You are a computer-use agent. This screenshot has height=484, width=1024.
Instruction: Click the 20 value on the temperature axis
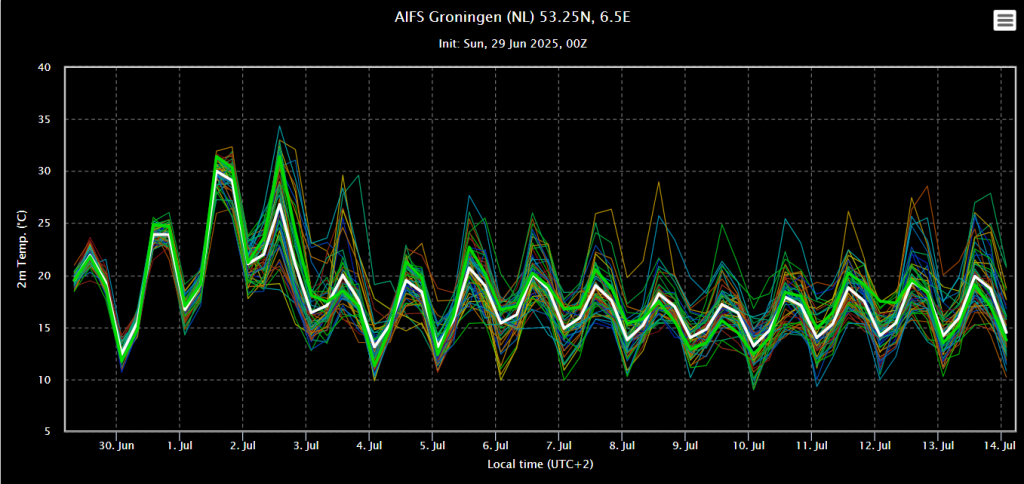(x=44, y=276)
